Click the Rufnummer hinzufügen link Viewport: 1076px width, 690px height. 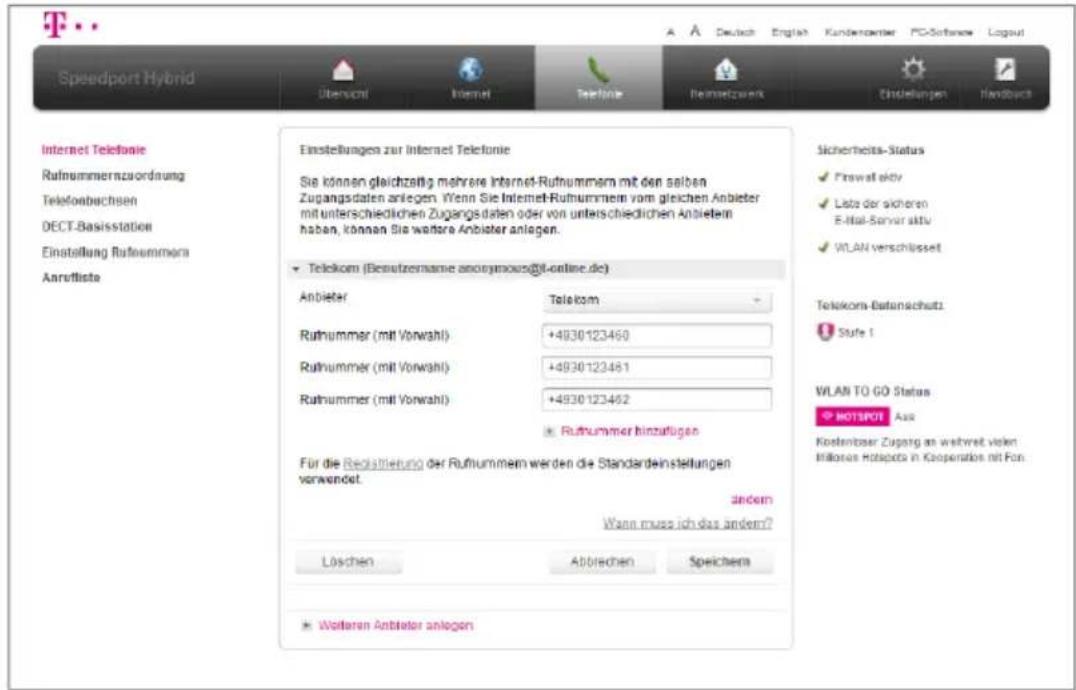click(x=630, y=431)
